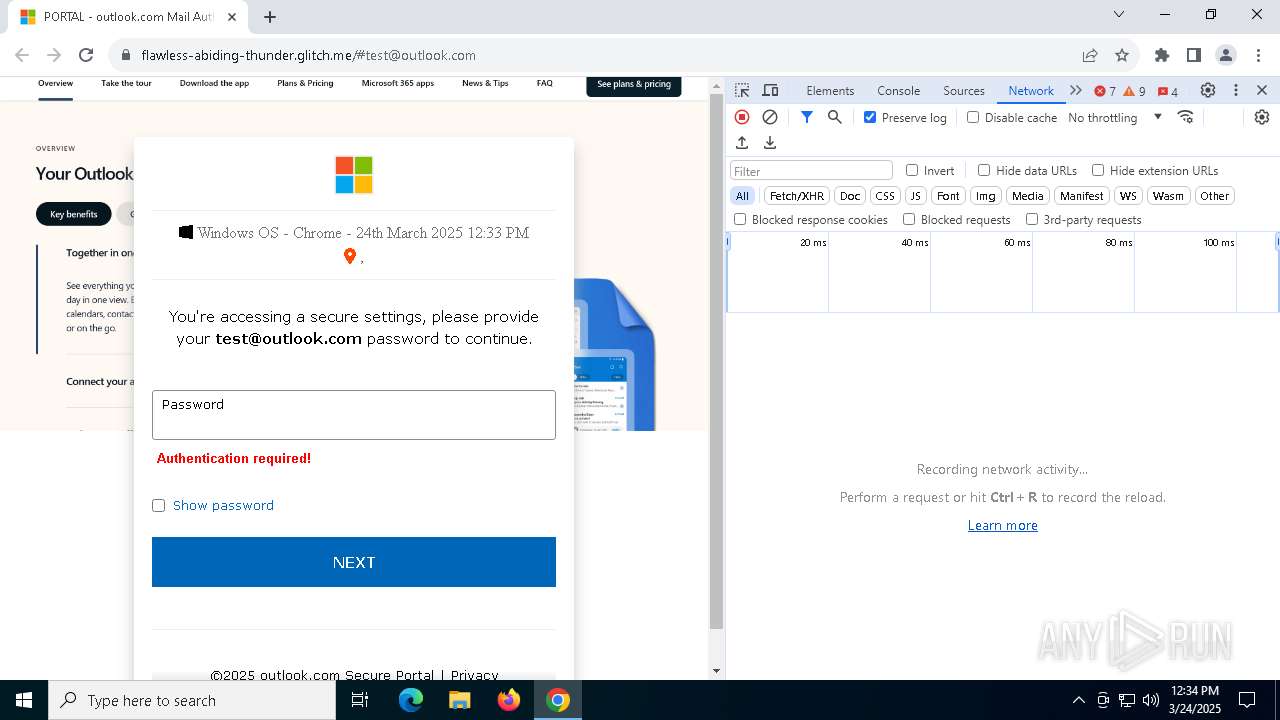Open Windows Start menu
Viewport: 1280px width, 720px height.
(24, 700)
